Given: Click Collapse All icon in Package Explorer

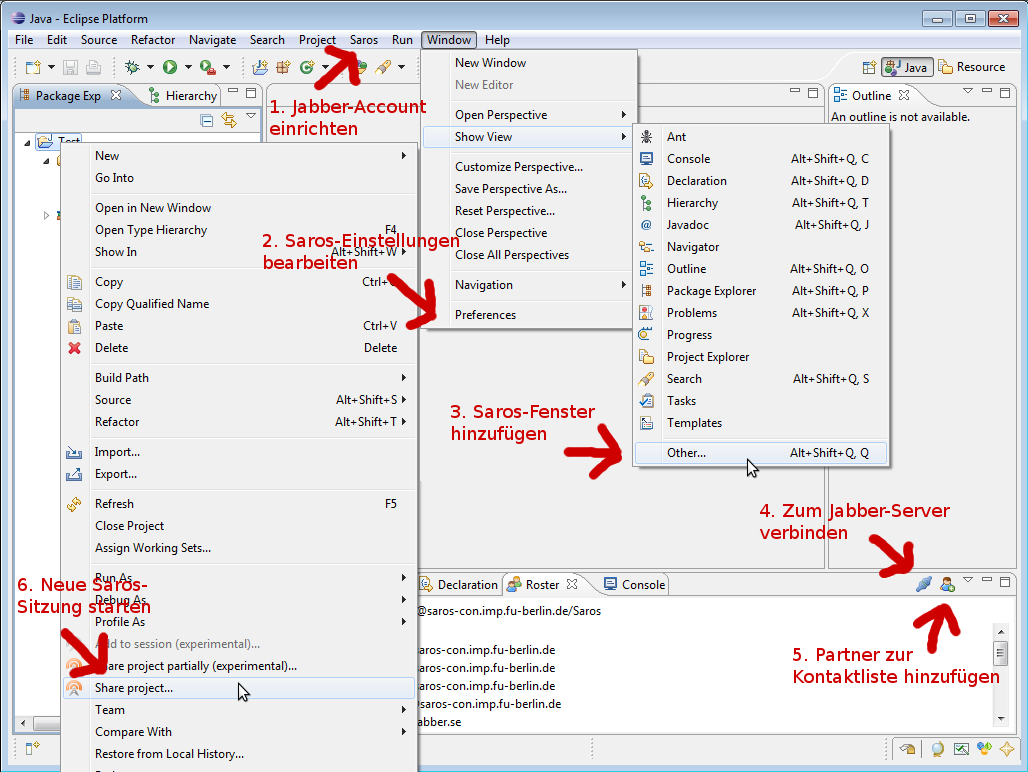Looking at the screenshot, I should [x=207, y=120].
